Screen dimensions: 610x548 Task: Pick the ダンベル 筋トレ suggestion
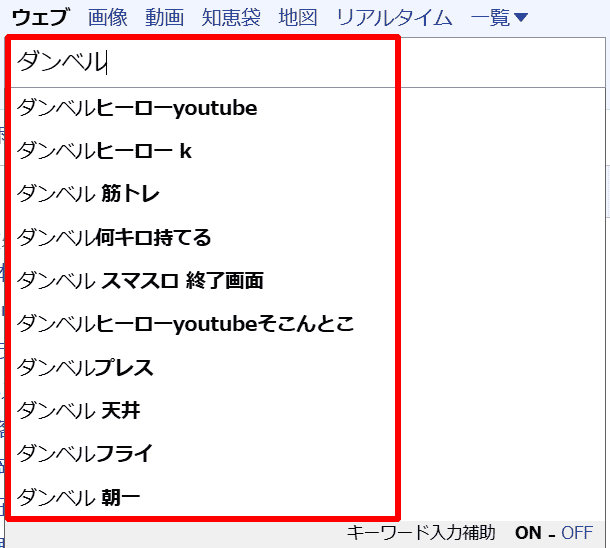[89, 194]
